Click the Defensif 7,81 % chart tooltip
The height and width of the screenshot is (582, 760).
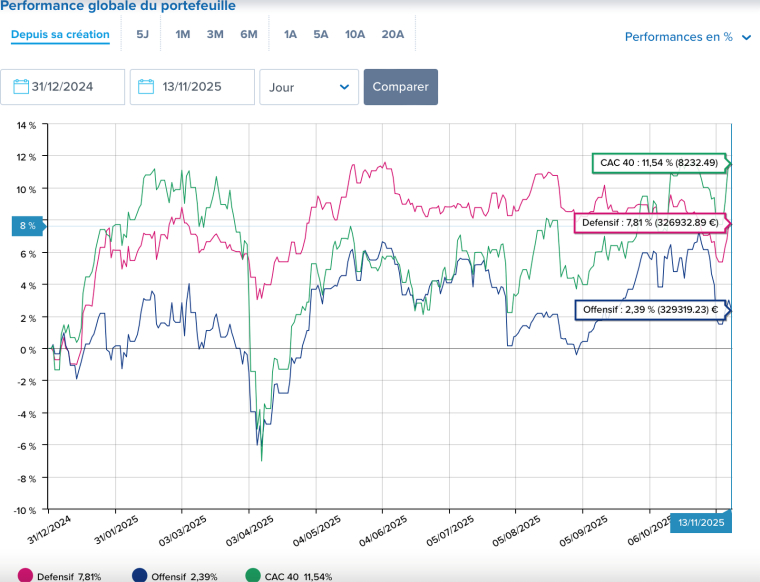(649, 223)
